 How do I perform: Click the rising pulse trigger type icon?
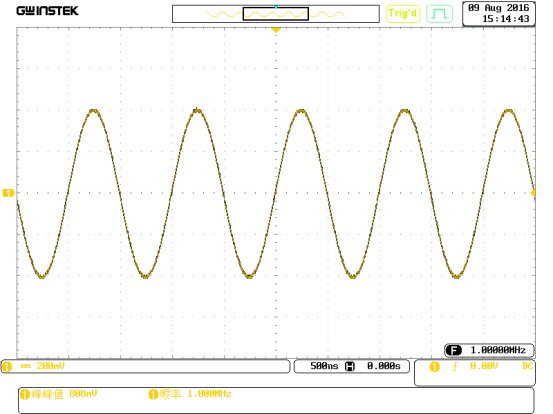tap(439, 14)
